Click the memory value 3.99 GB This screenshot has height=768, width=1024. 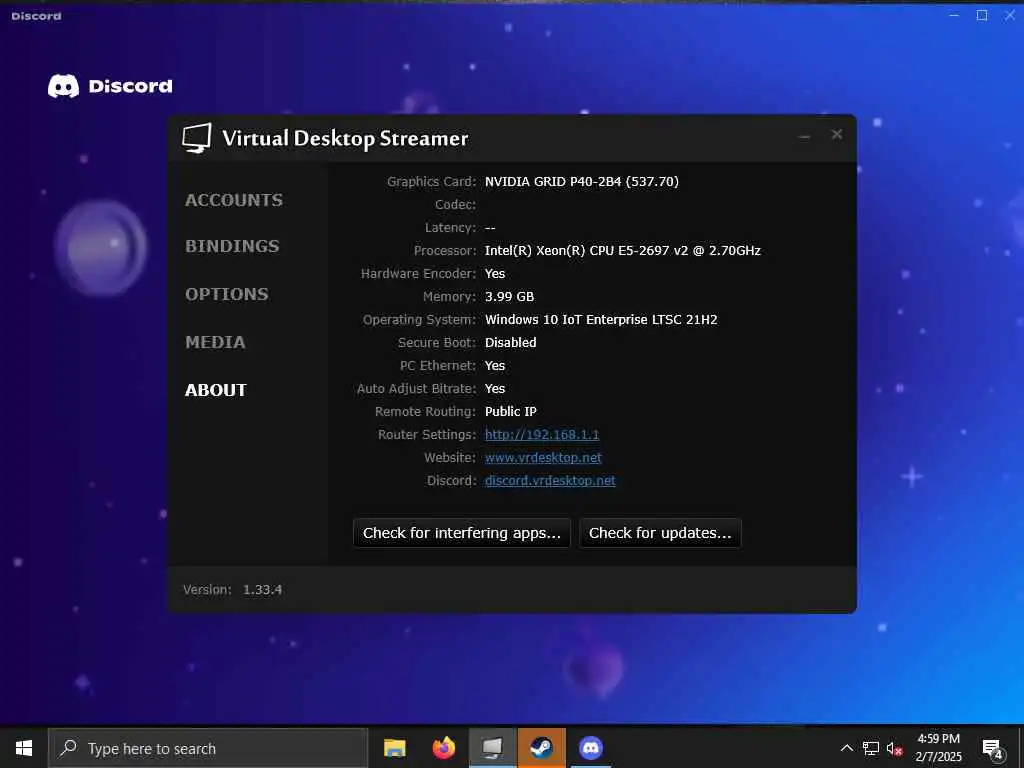coord(509,296)
